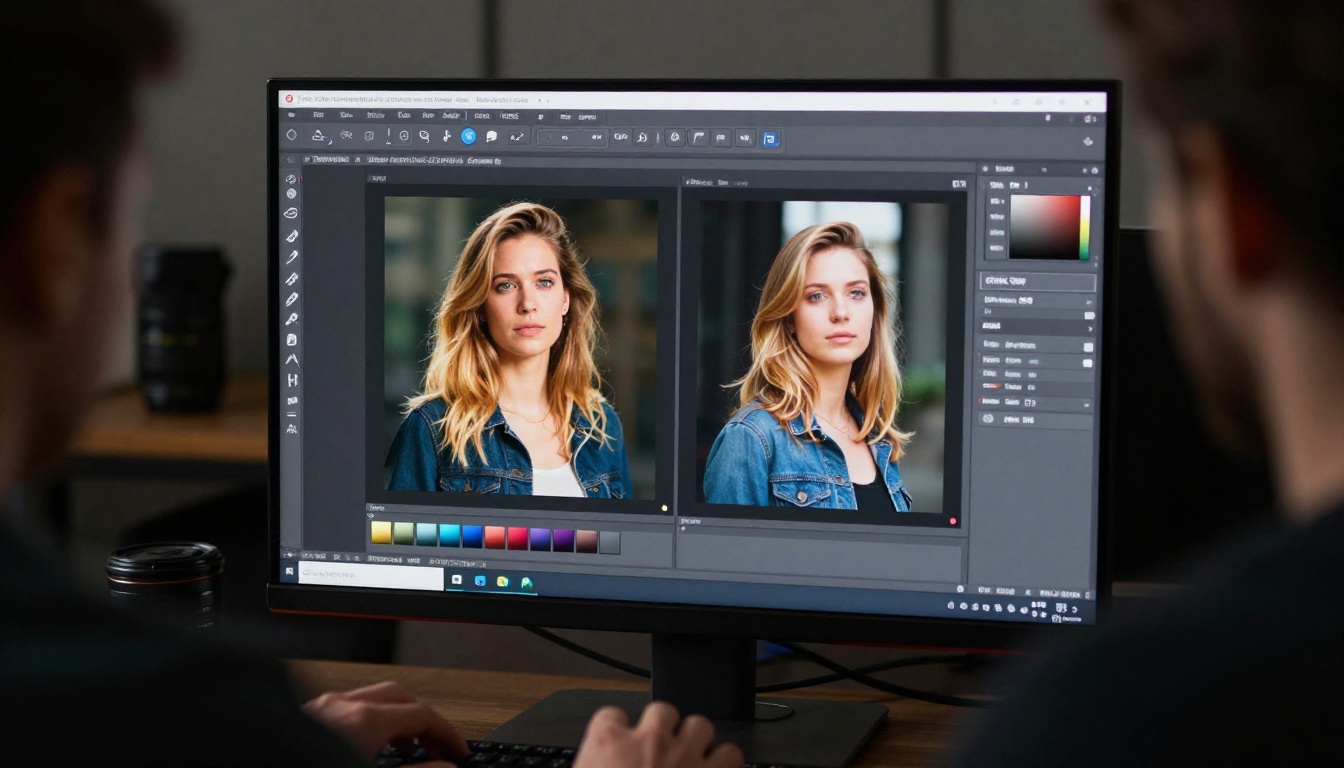Click the yellow dot under left portrait

665,508
